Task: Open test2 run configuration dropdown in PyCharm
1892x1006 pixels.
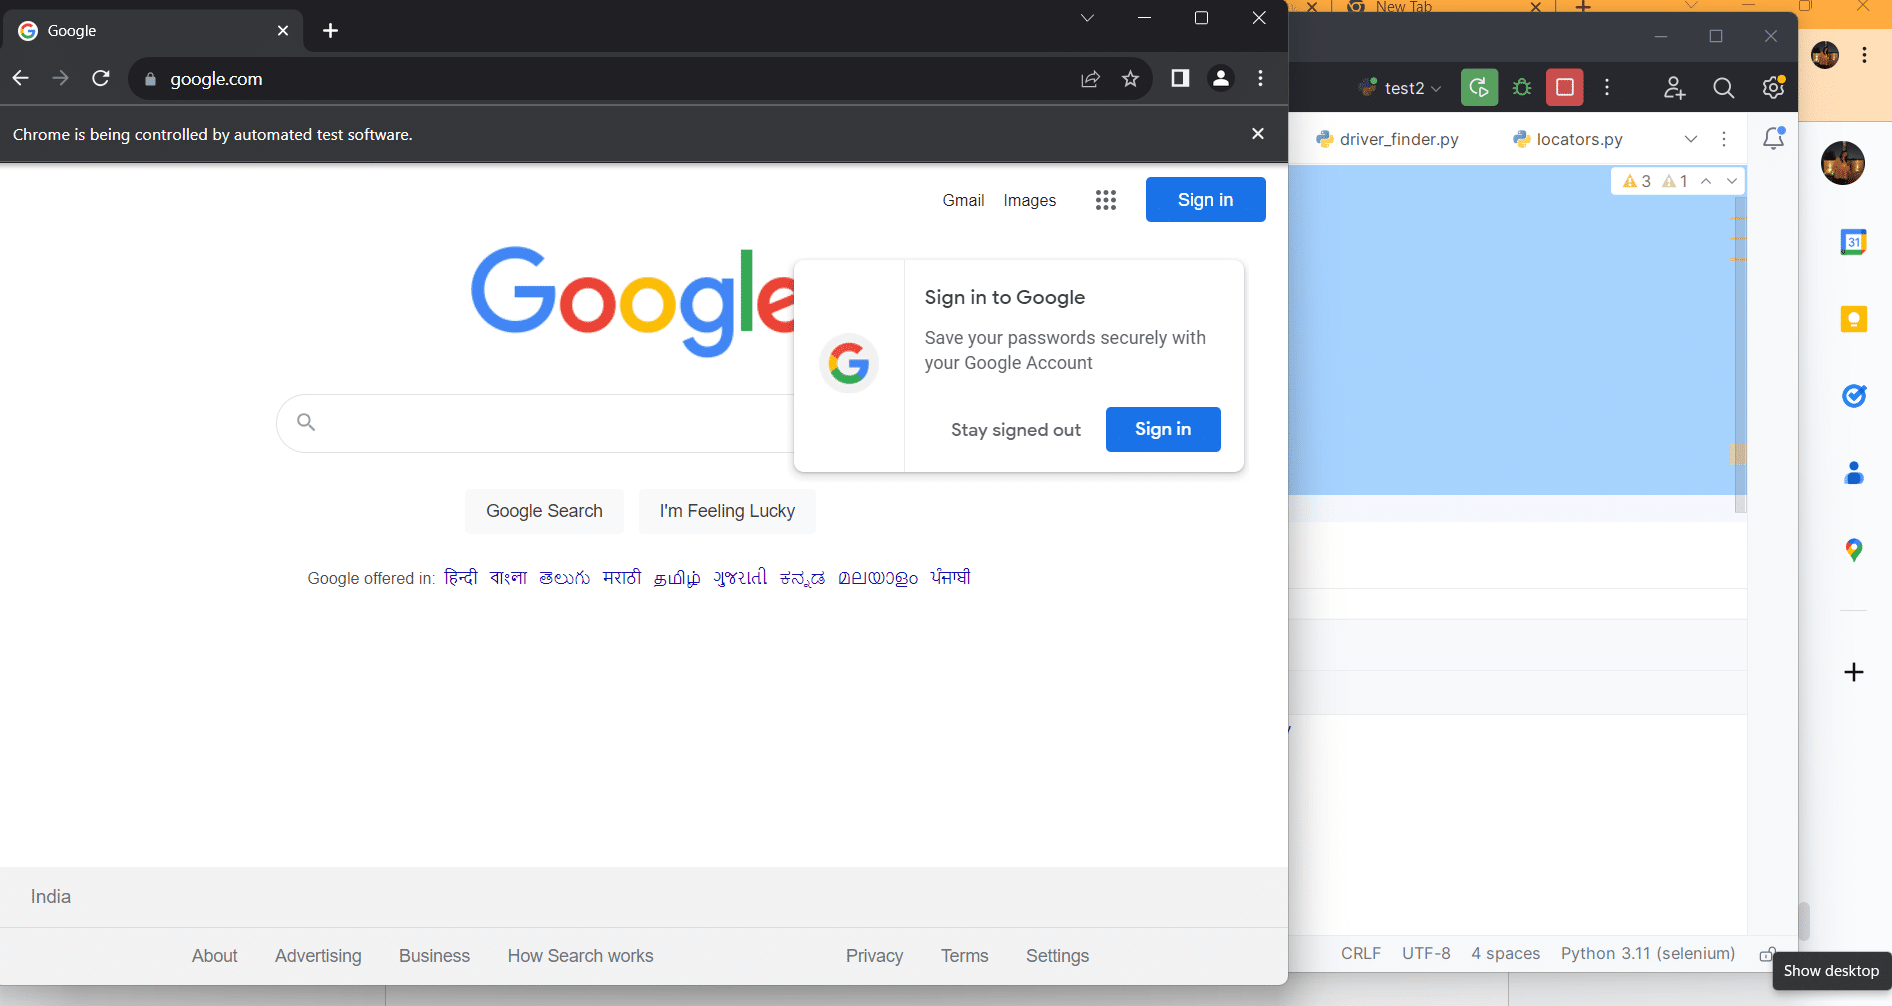Action: coord(1400,88)
